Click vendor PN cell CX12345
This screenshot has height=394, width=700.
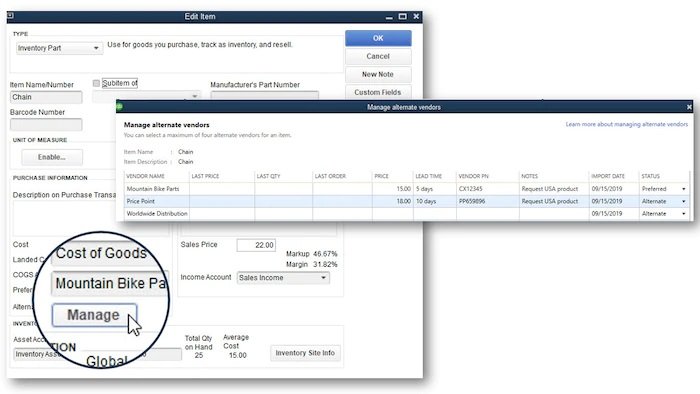tap(488, 189)
